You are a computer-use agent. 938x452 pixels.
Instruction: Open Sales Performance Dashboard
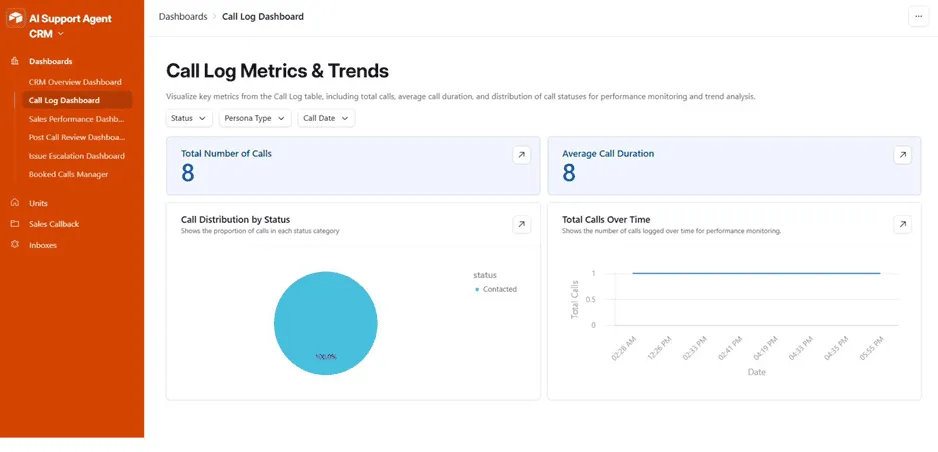[77, 119]
